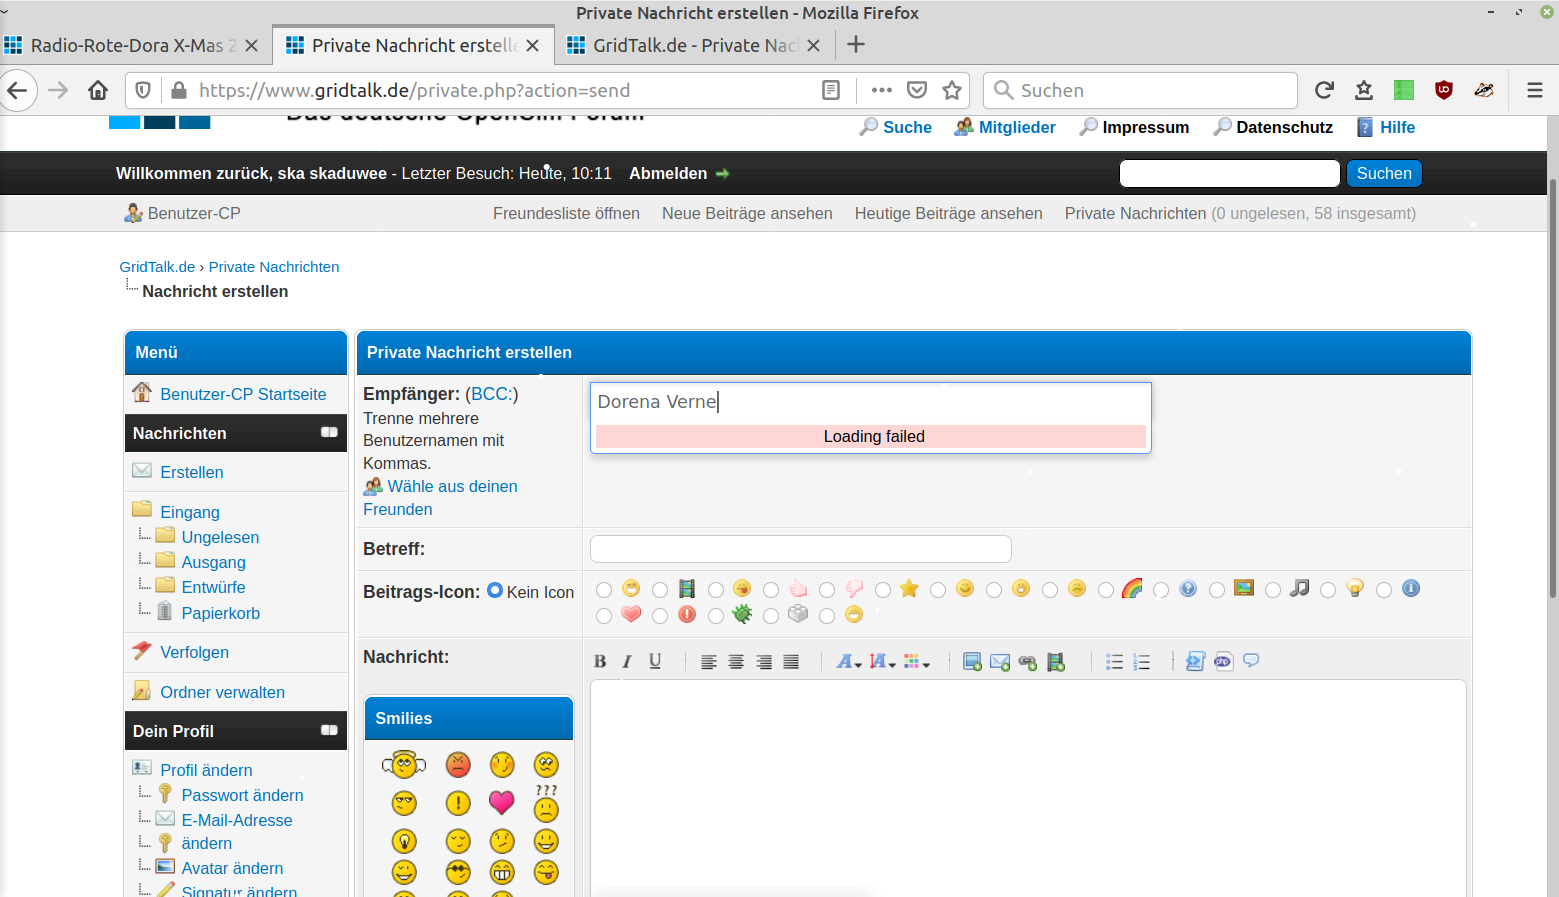The width and height of the screenshot is (1559, 897).
Task: Click the Abmelden logout link
Action: 668,174
